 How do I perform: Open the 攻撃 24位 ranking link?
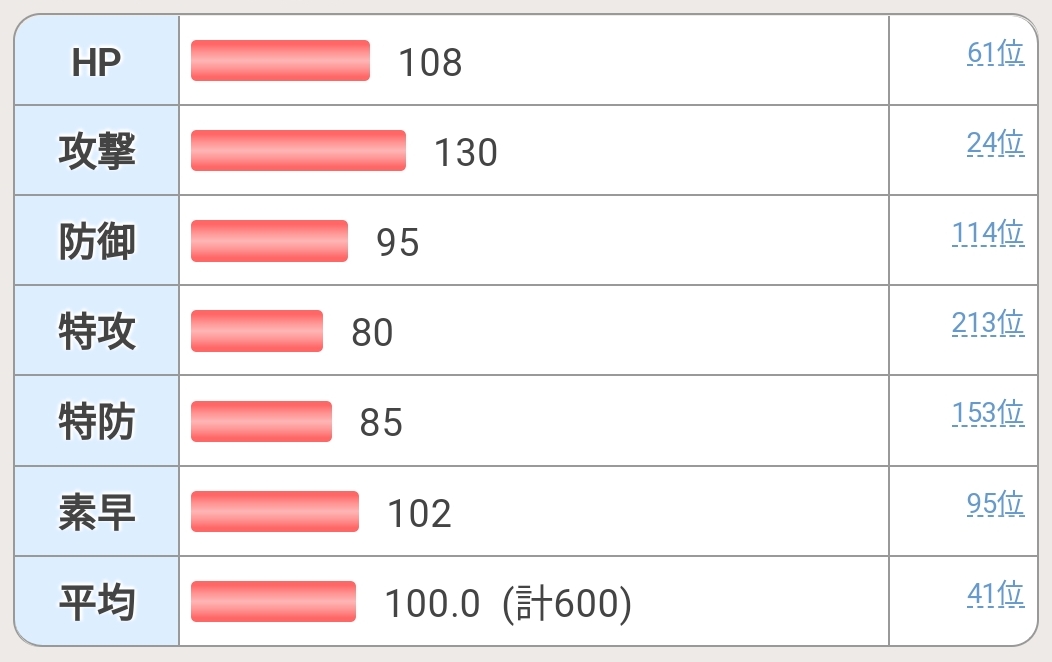(x=995, y=143)
